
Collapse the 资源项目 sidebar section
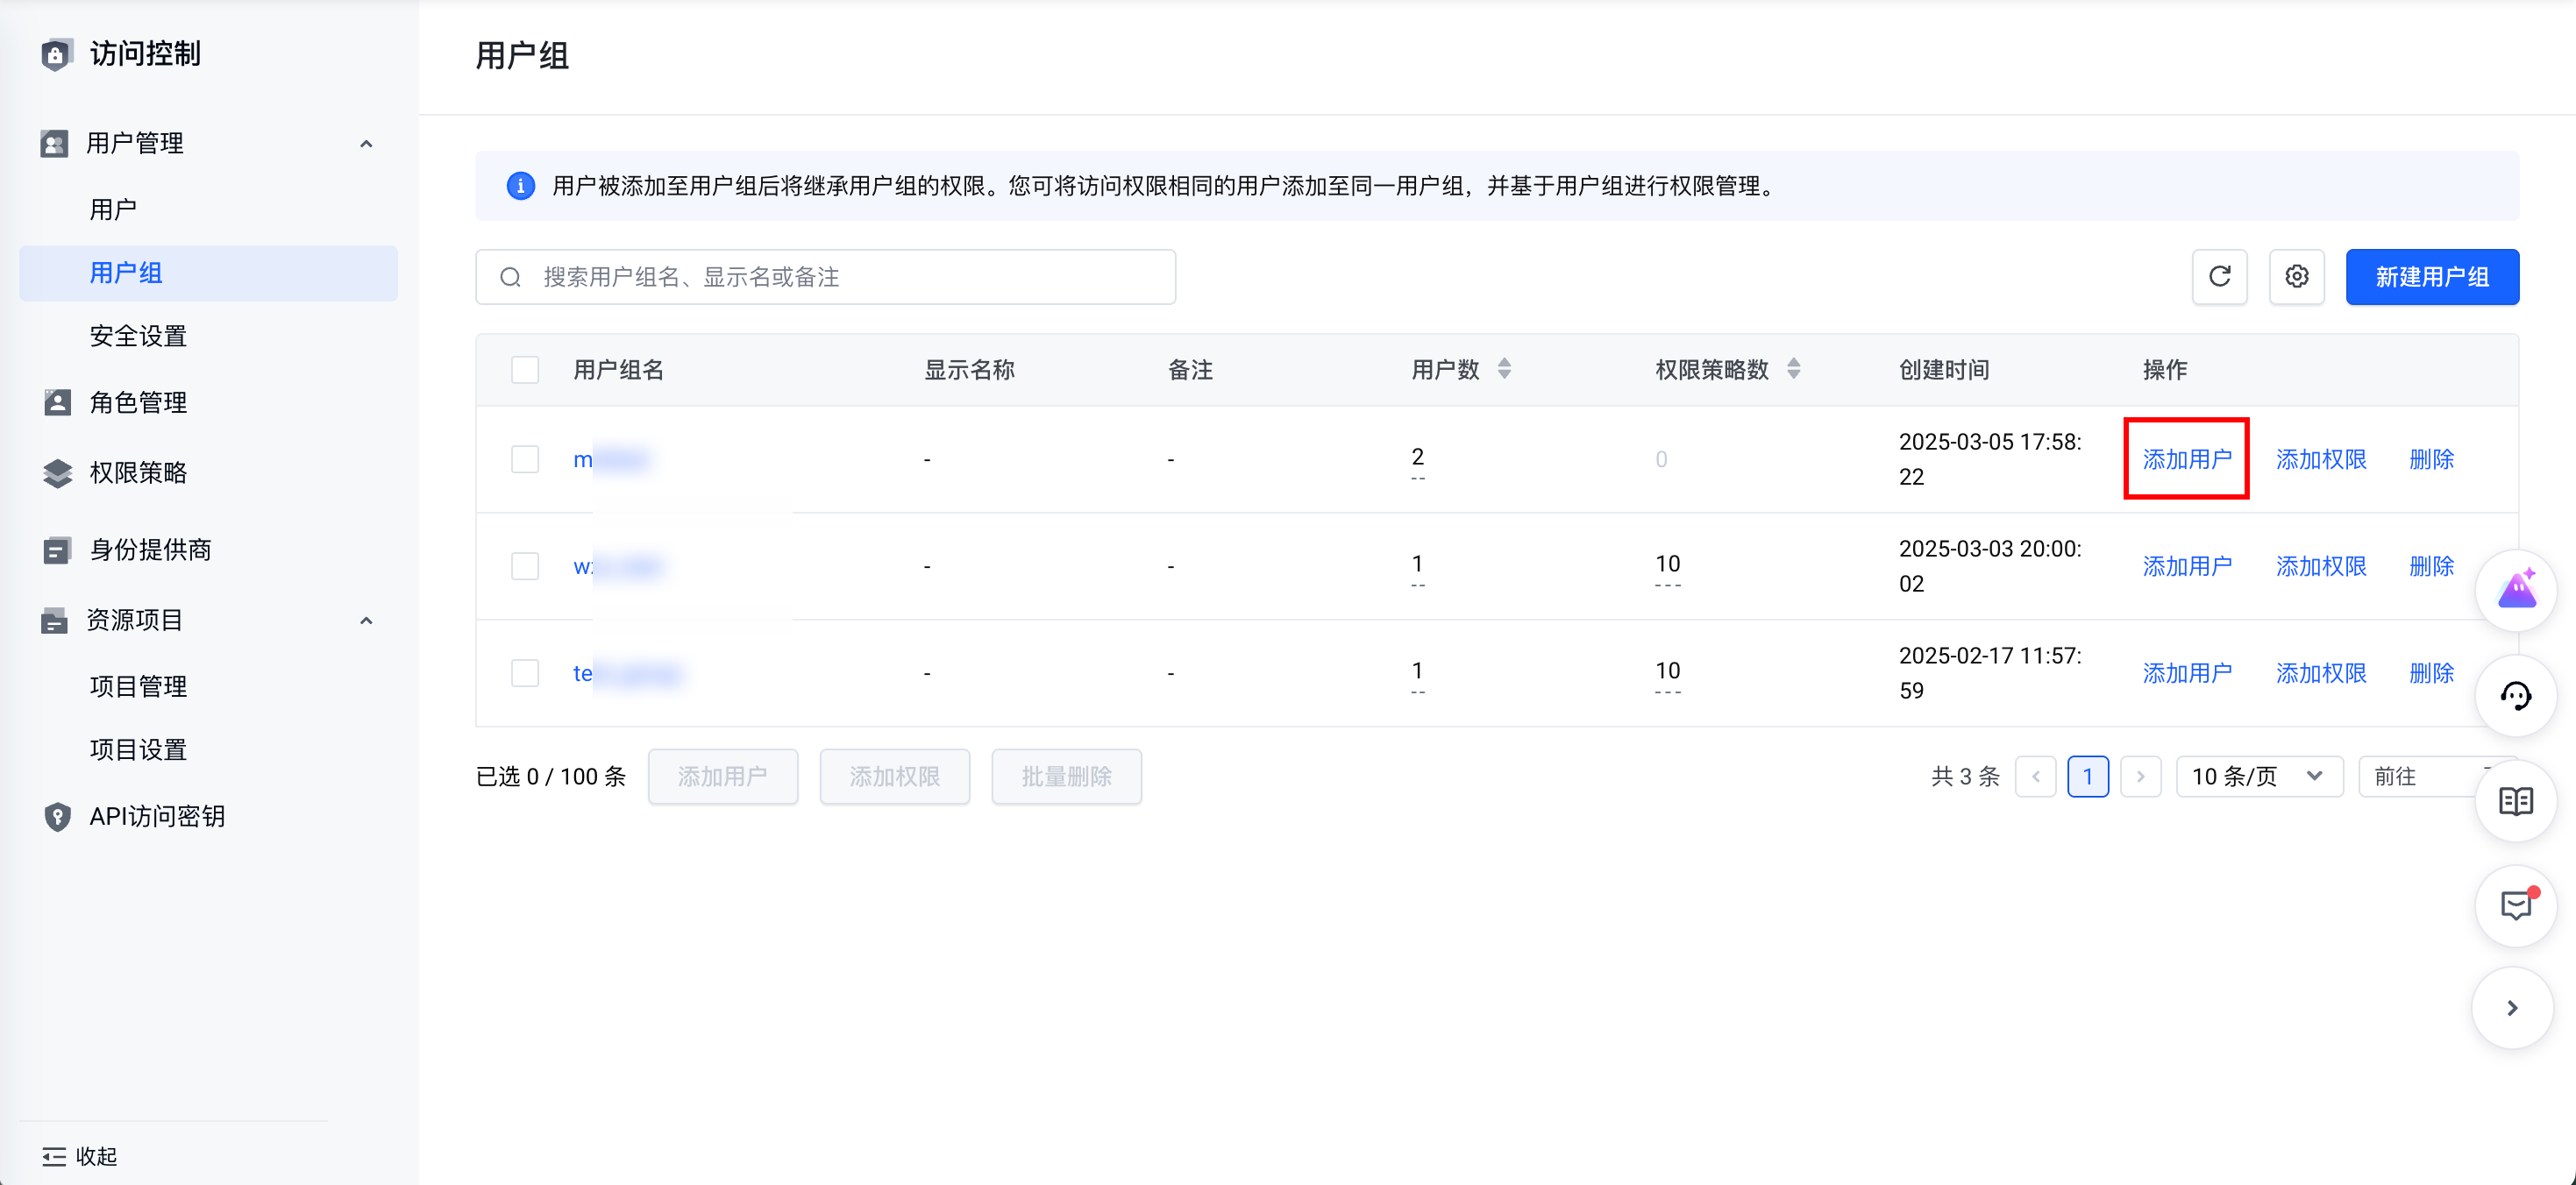[366, 621]
